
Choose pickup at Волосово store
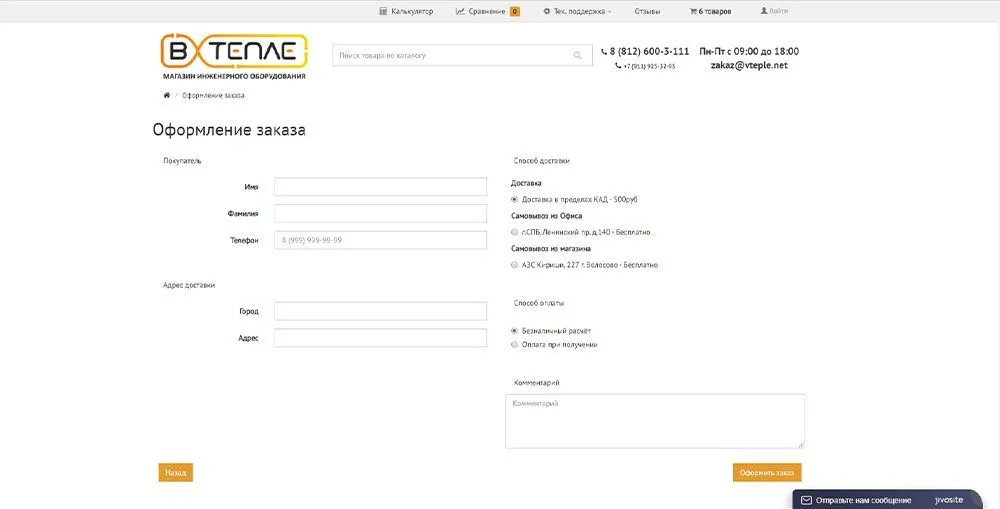[514, 265]
